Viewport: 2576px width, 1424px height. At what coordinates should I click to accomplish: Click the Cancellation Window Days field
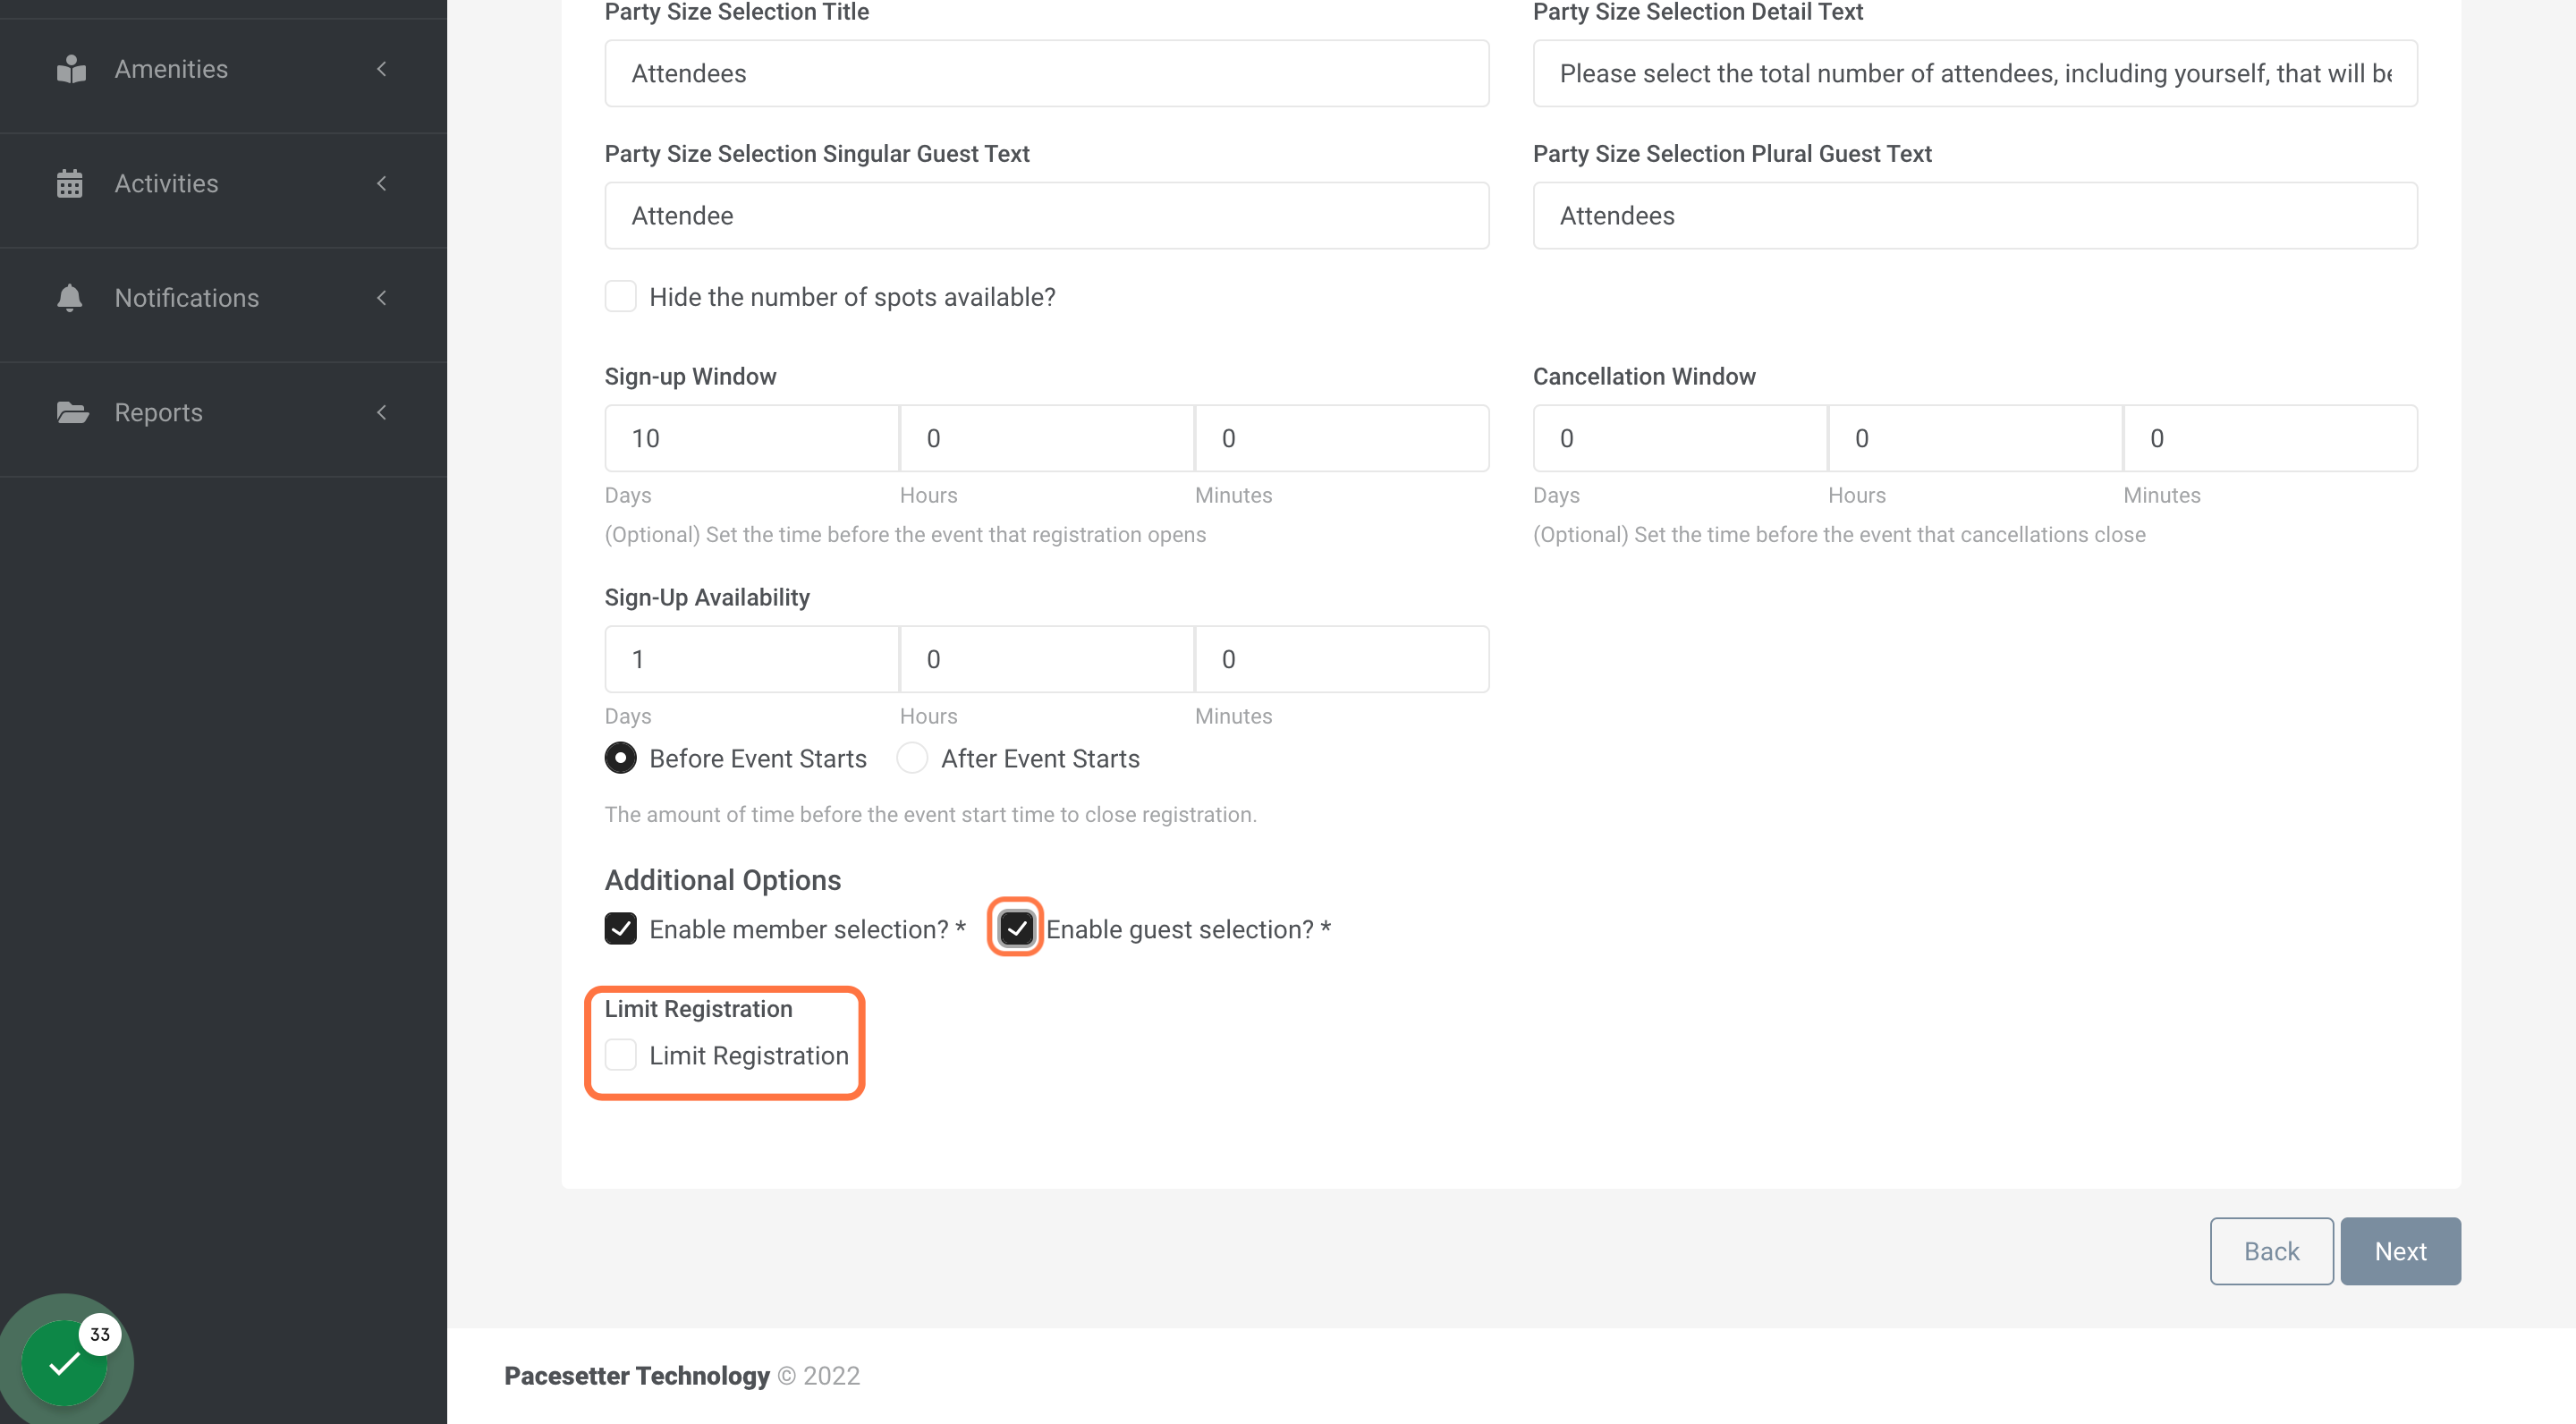point(1680,438)
